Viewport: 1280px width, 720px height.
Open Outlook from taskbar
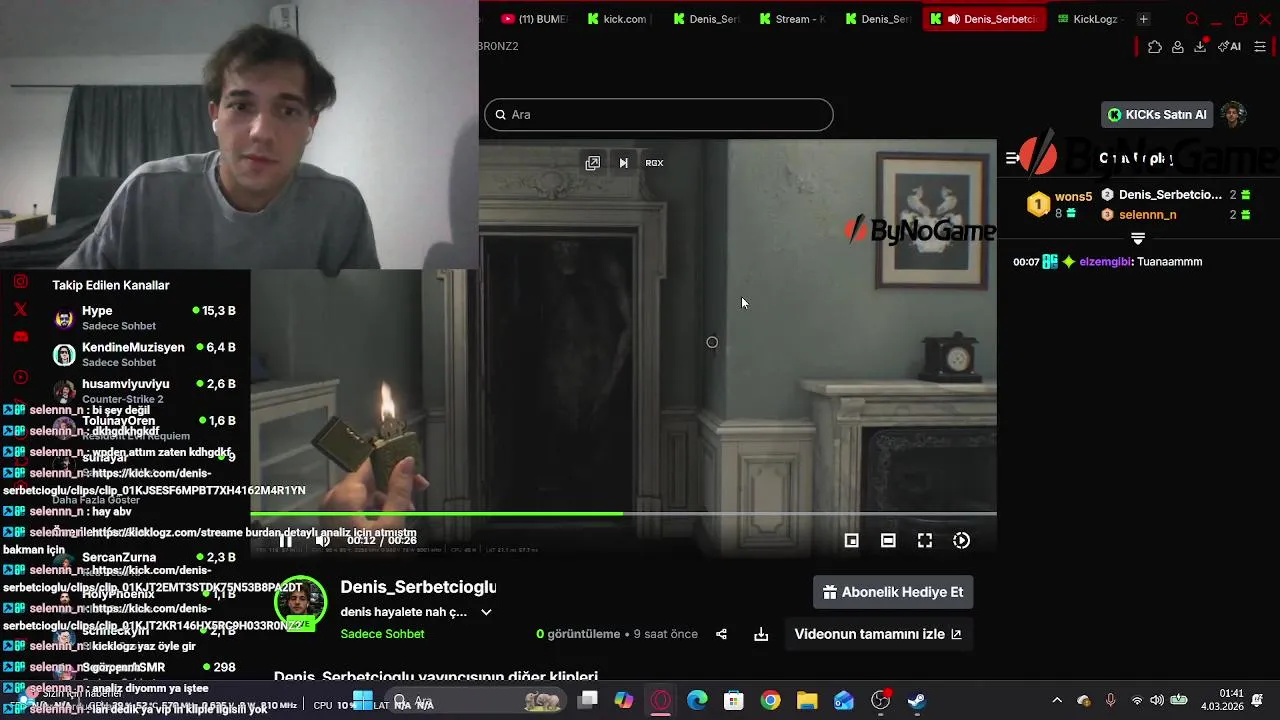pyautogui.click(x=844, y=701)
